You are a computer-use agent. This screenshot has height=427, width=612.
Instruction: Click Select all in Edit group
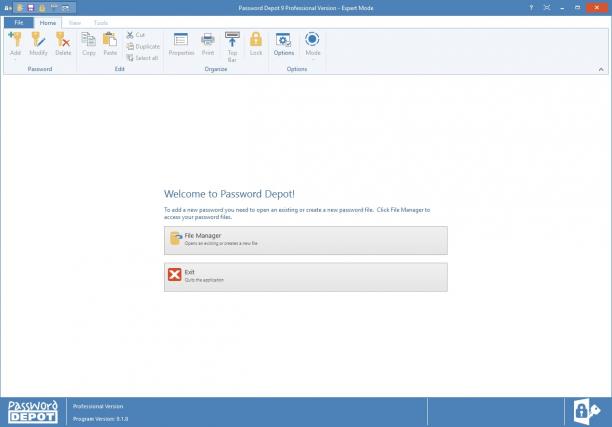pos(142,58)
